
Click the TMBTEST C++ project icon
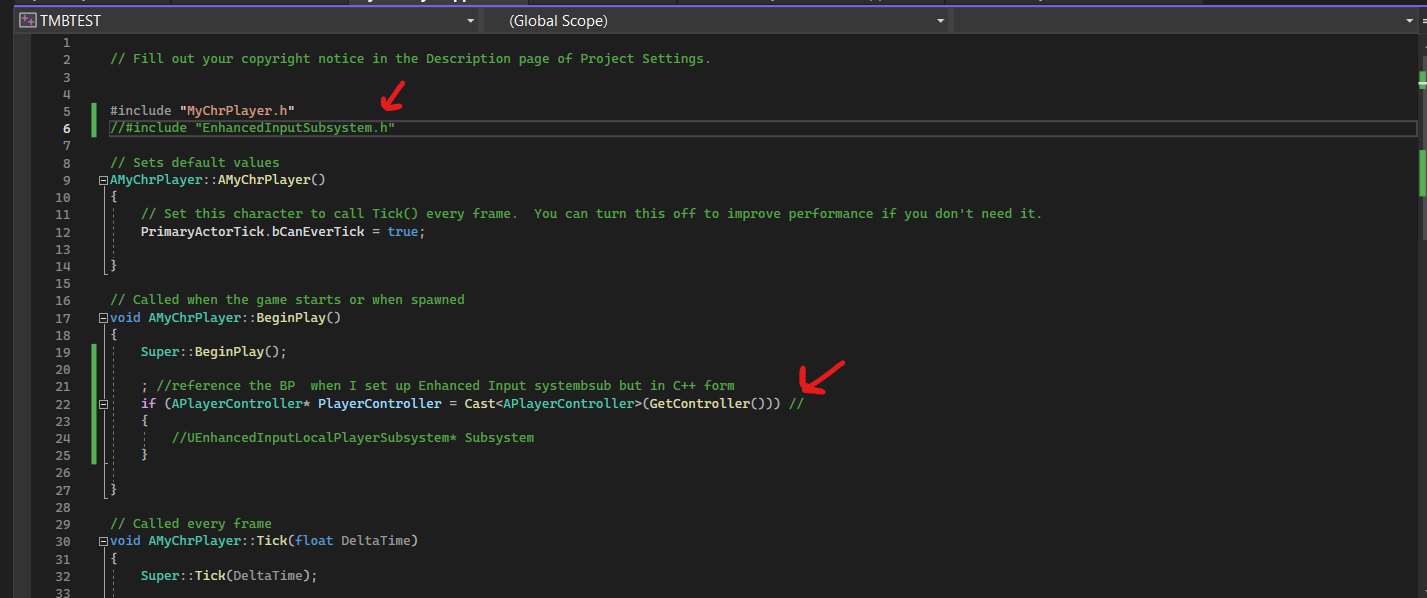click(x=28, y=20)
